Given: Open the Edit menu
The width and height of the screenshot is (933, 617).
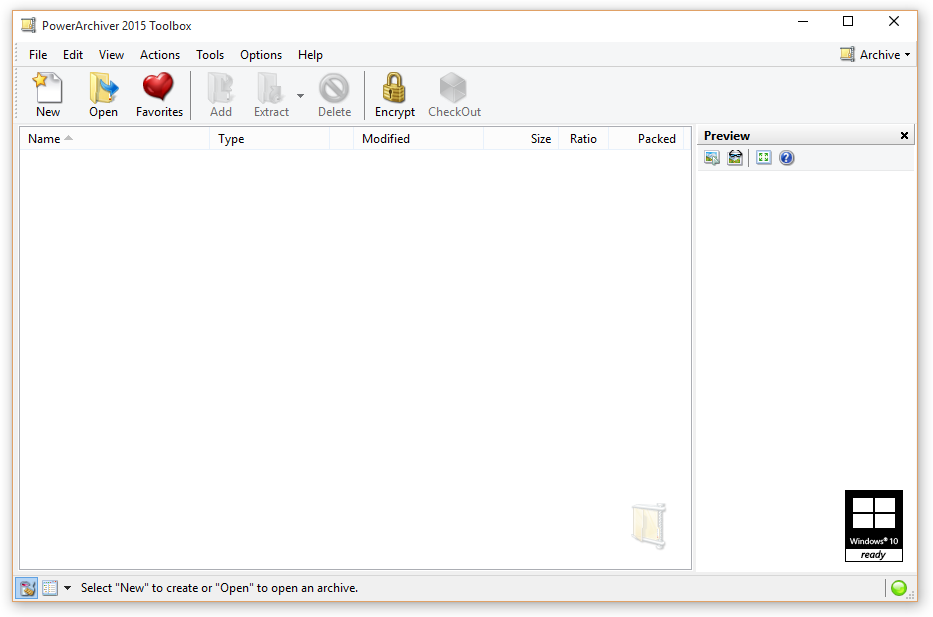Looking at the screenshot, I should click(x=73, y=55).
